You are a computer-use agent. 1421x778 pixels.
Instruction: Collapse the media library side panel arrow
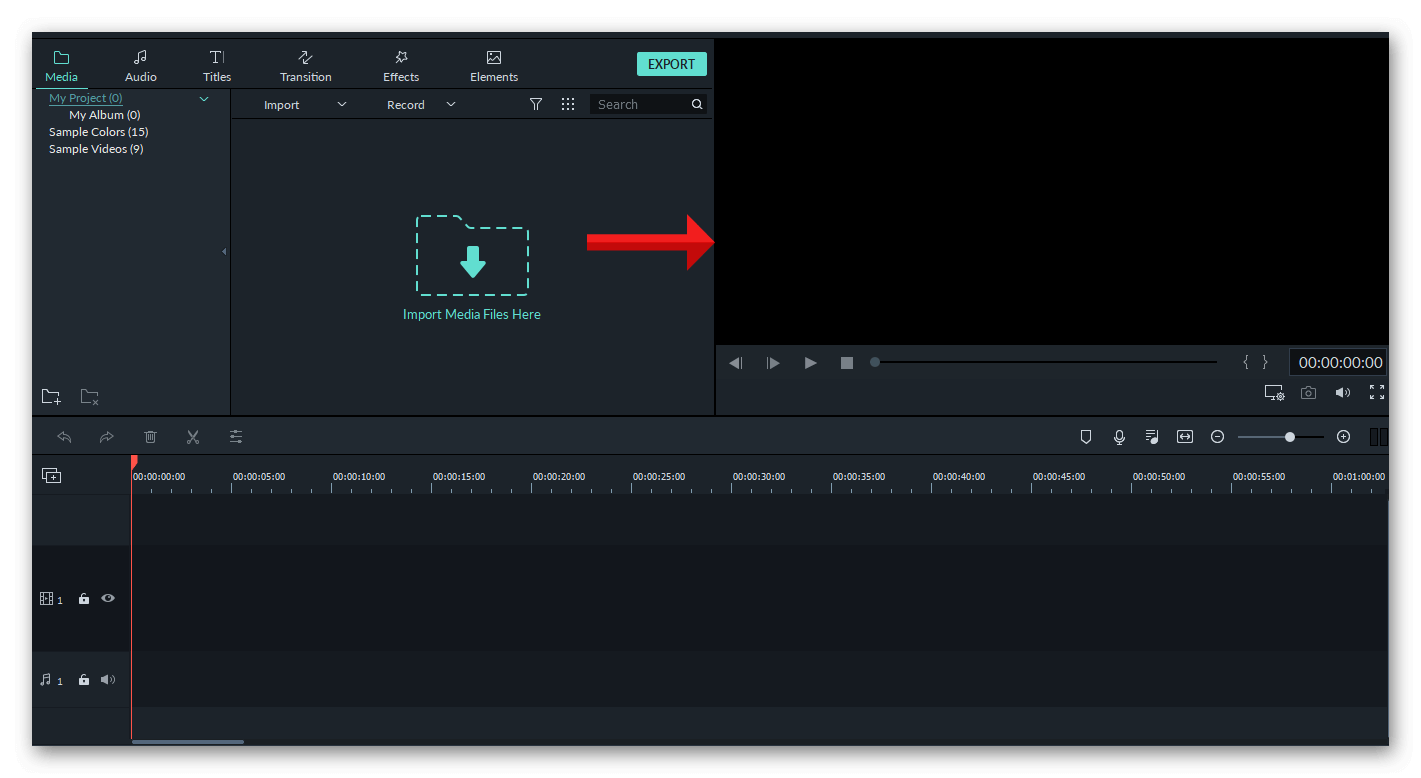(x=224, y=252)
